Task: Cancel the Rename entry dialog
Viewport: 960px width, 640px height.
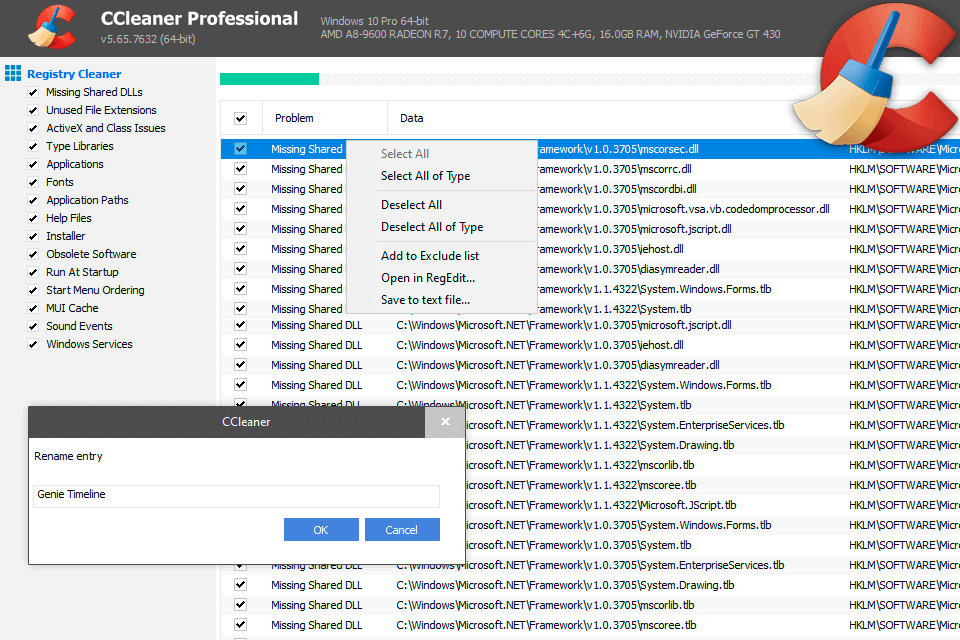Action: (x=402, y=530)
